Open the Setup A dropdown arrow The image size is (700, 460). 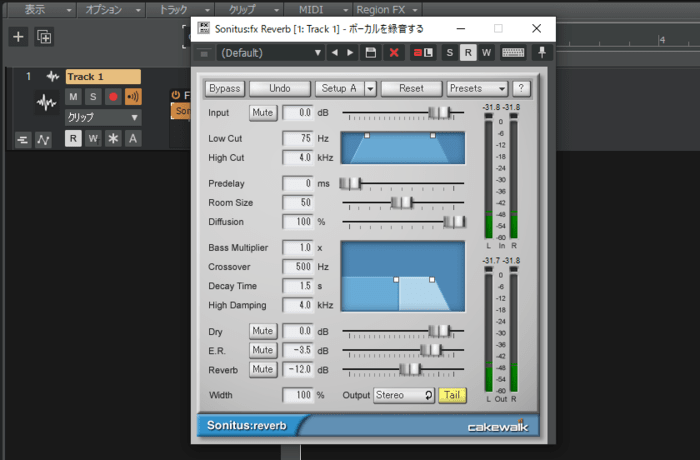[371, 88]
